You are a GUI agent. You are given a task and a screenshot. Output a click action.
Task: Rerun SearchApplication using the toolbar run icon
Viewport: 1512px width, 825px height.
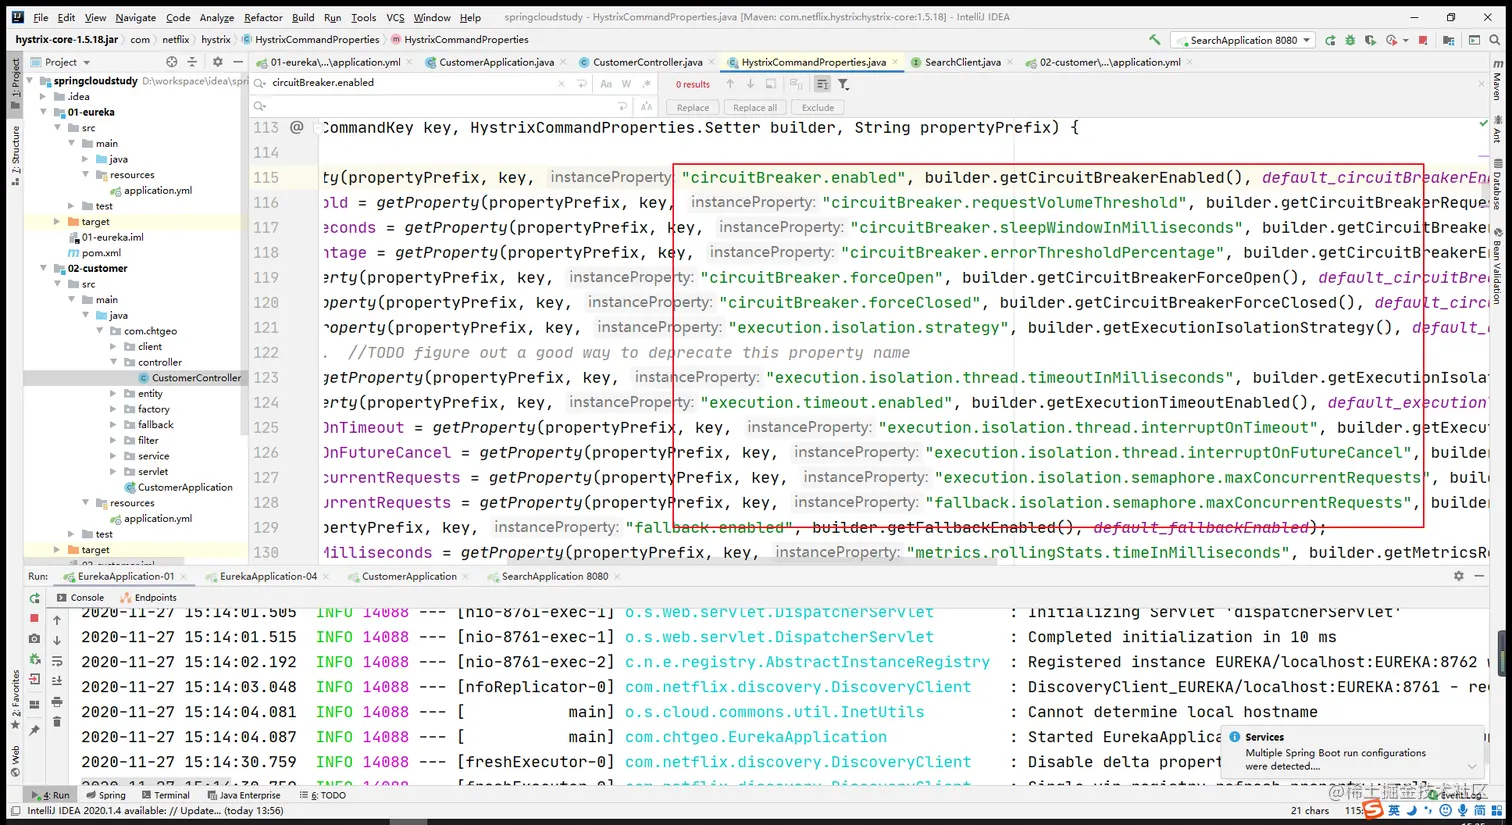[x=1330, y=40]
